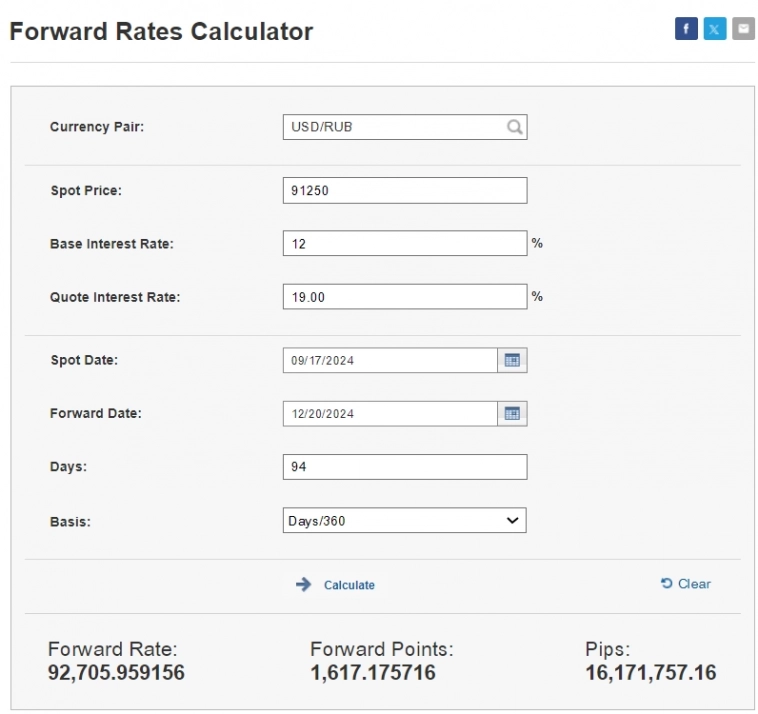This screenshot has width=758, height=714.
Task: Click the Calculate arrow icon
Action: [x=304, y=585]
